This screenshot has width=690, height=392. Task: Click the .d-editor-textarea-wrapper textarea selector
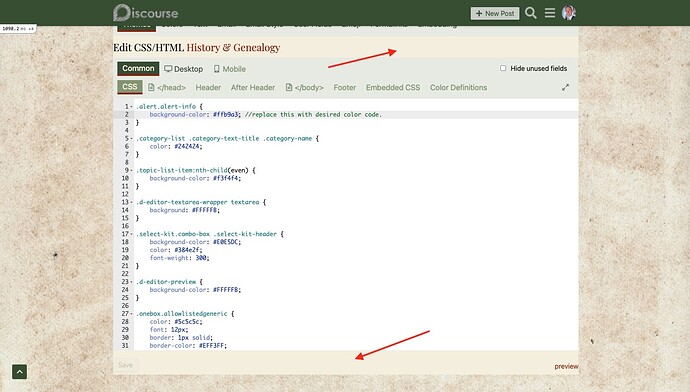(198, 202)
